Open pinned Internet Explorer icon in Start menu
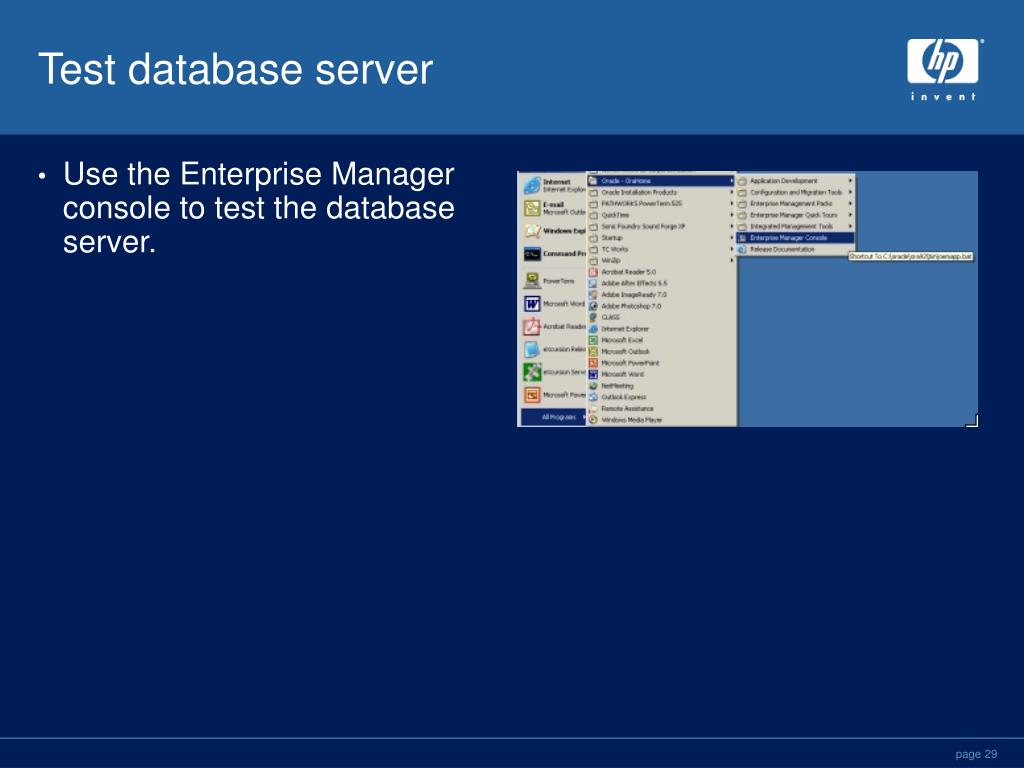The width and height of the screenshot is (1024, 768). [532, 185]
